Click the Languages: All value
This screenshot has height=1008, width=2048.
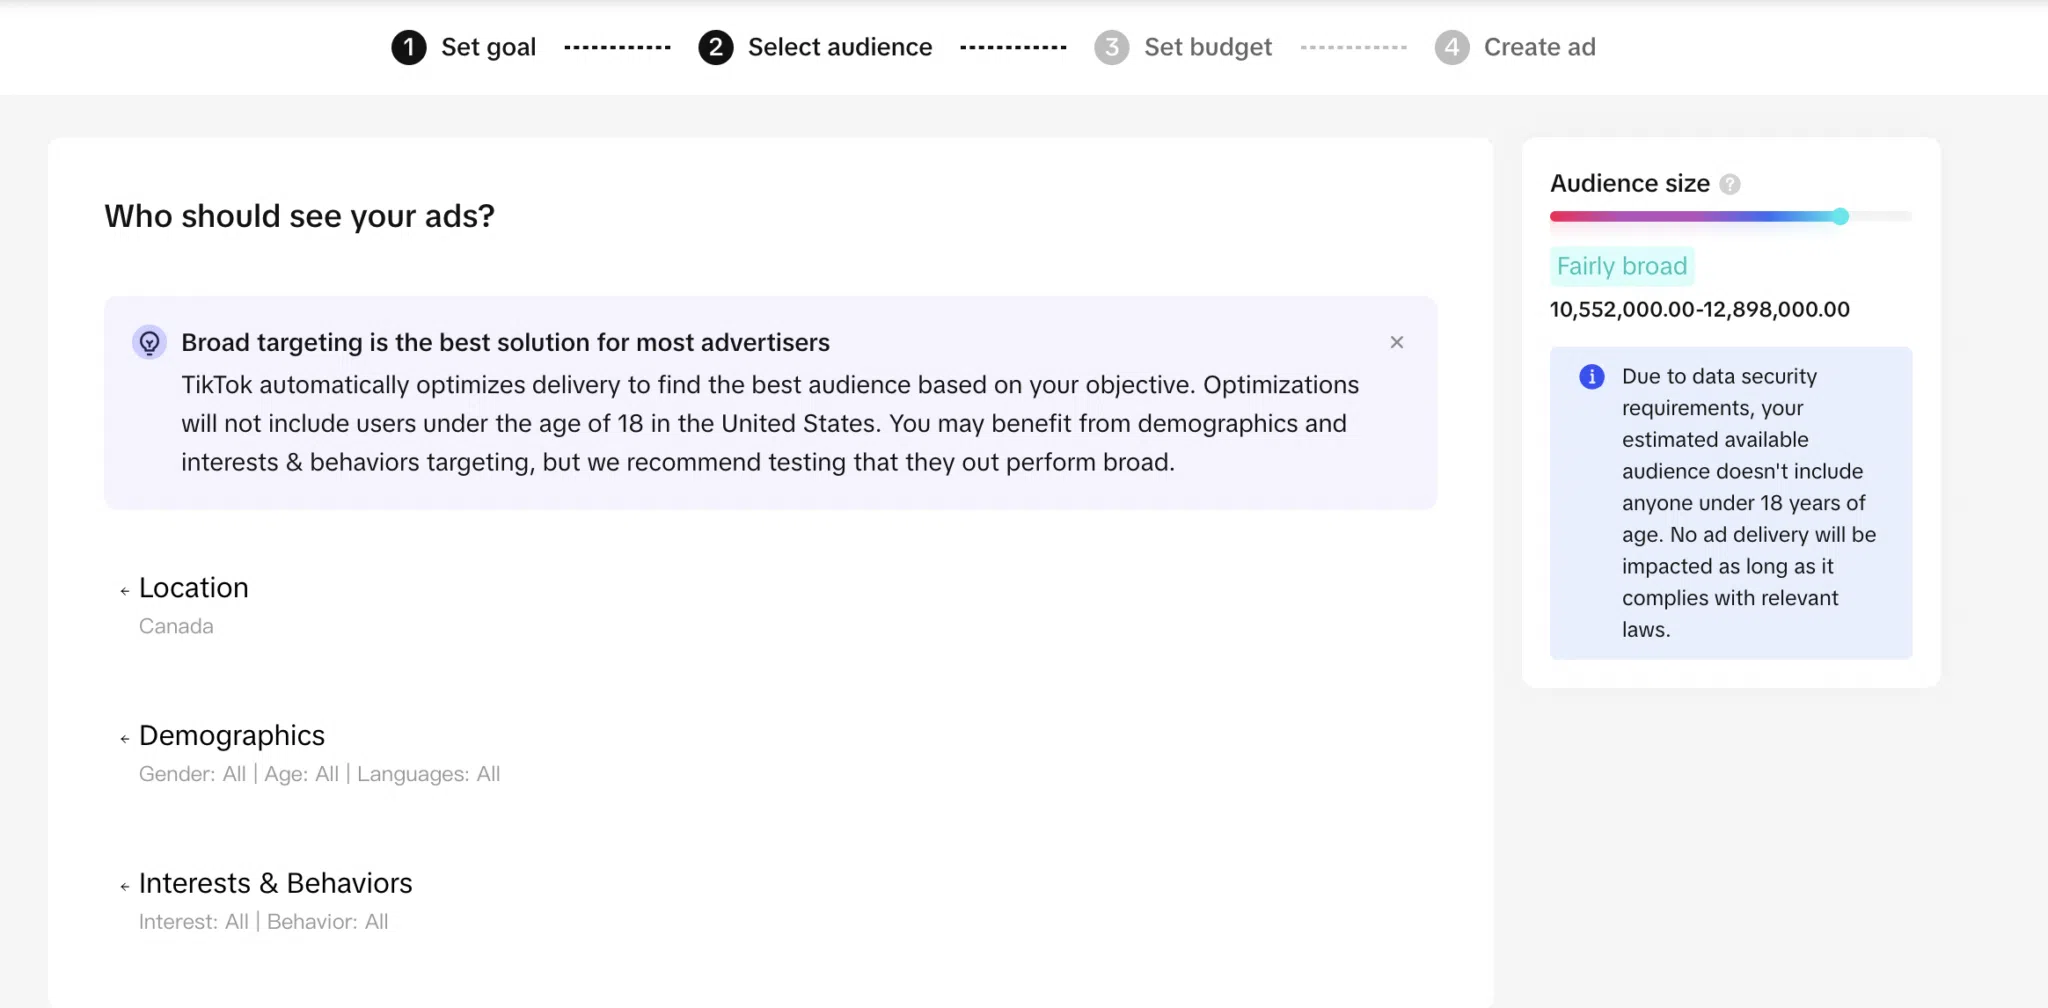(428, 774)
